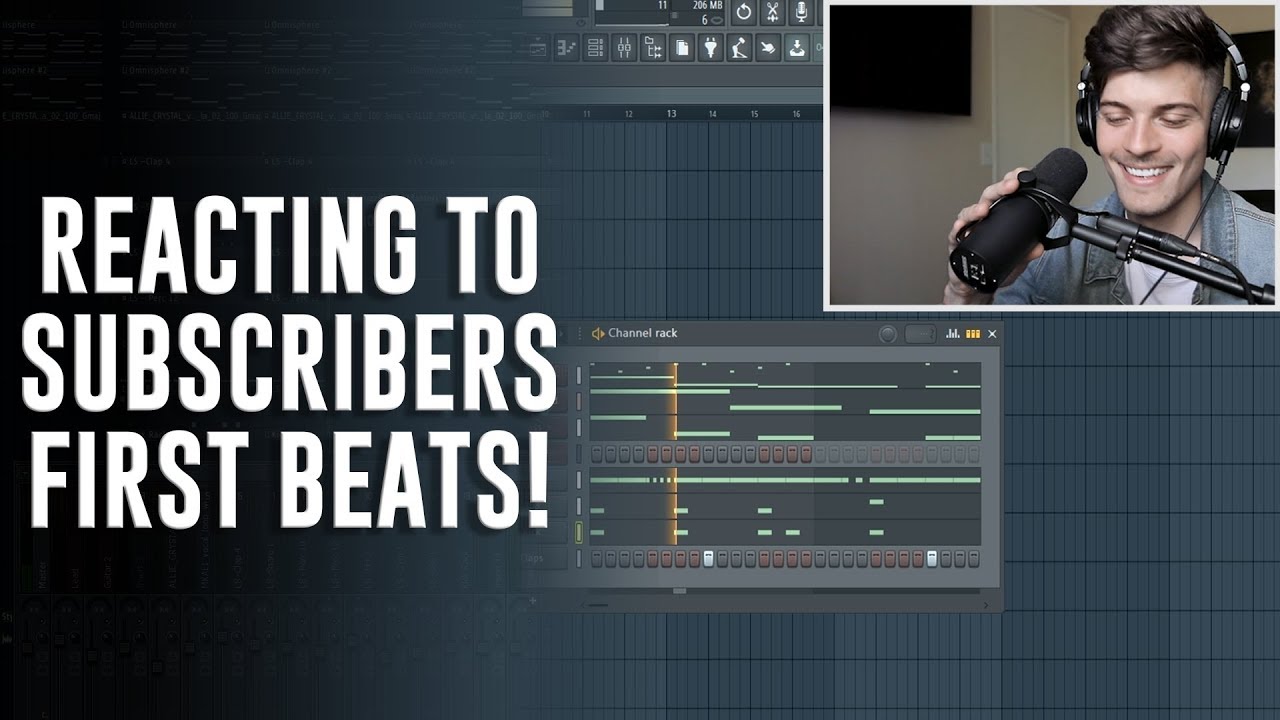Toggle step/piano view yellow icon

click(x=973, y=334)
